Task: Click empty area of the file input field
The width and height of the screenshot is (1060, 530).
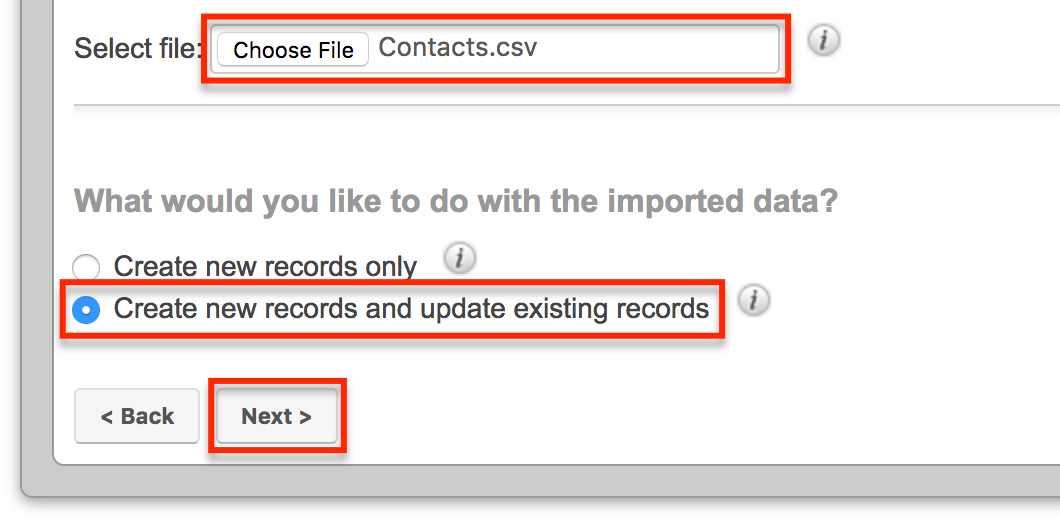Action: (660, 48)
